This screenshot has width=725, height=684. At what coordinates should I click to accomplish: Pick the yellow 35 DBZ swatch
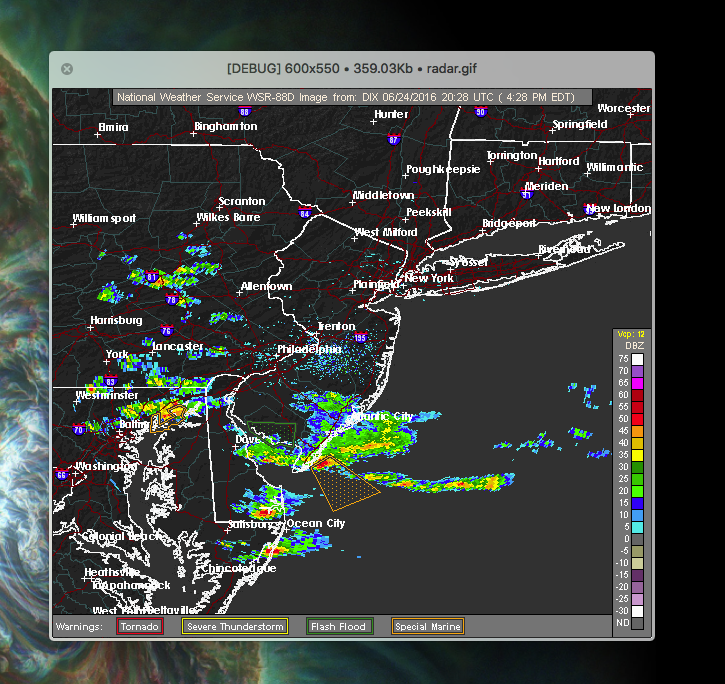pyautogui.click(x=637, y=455)
